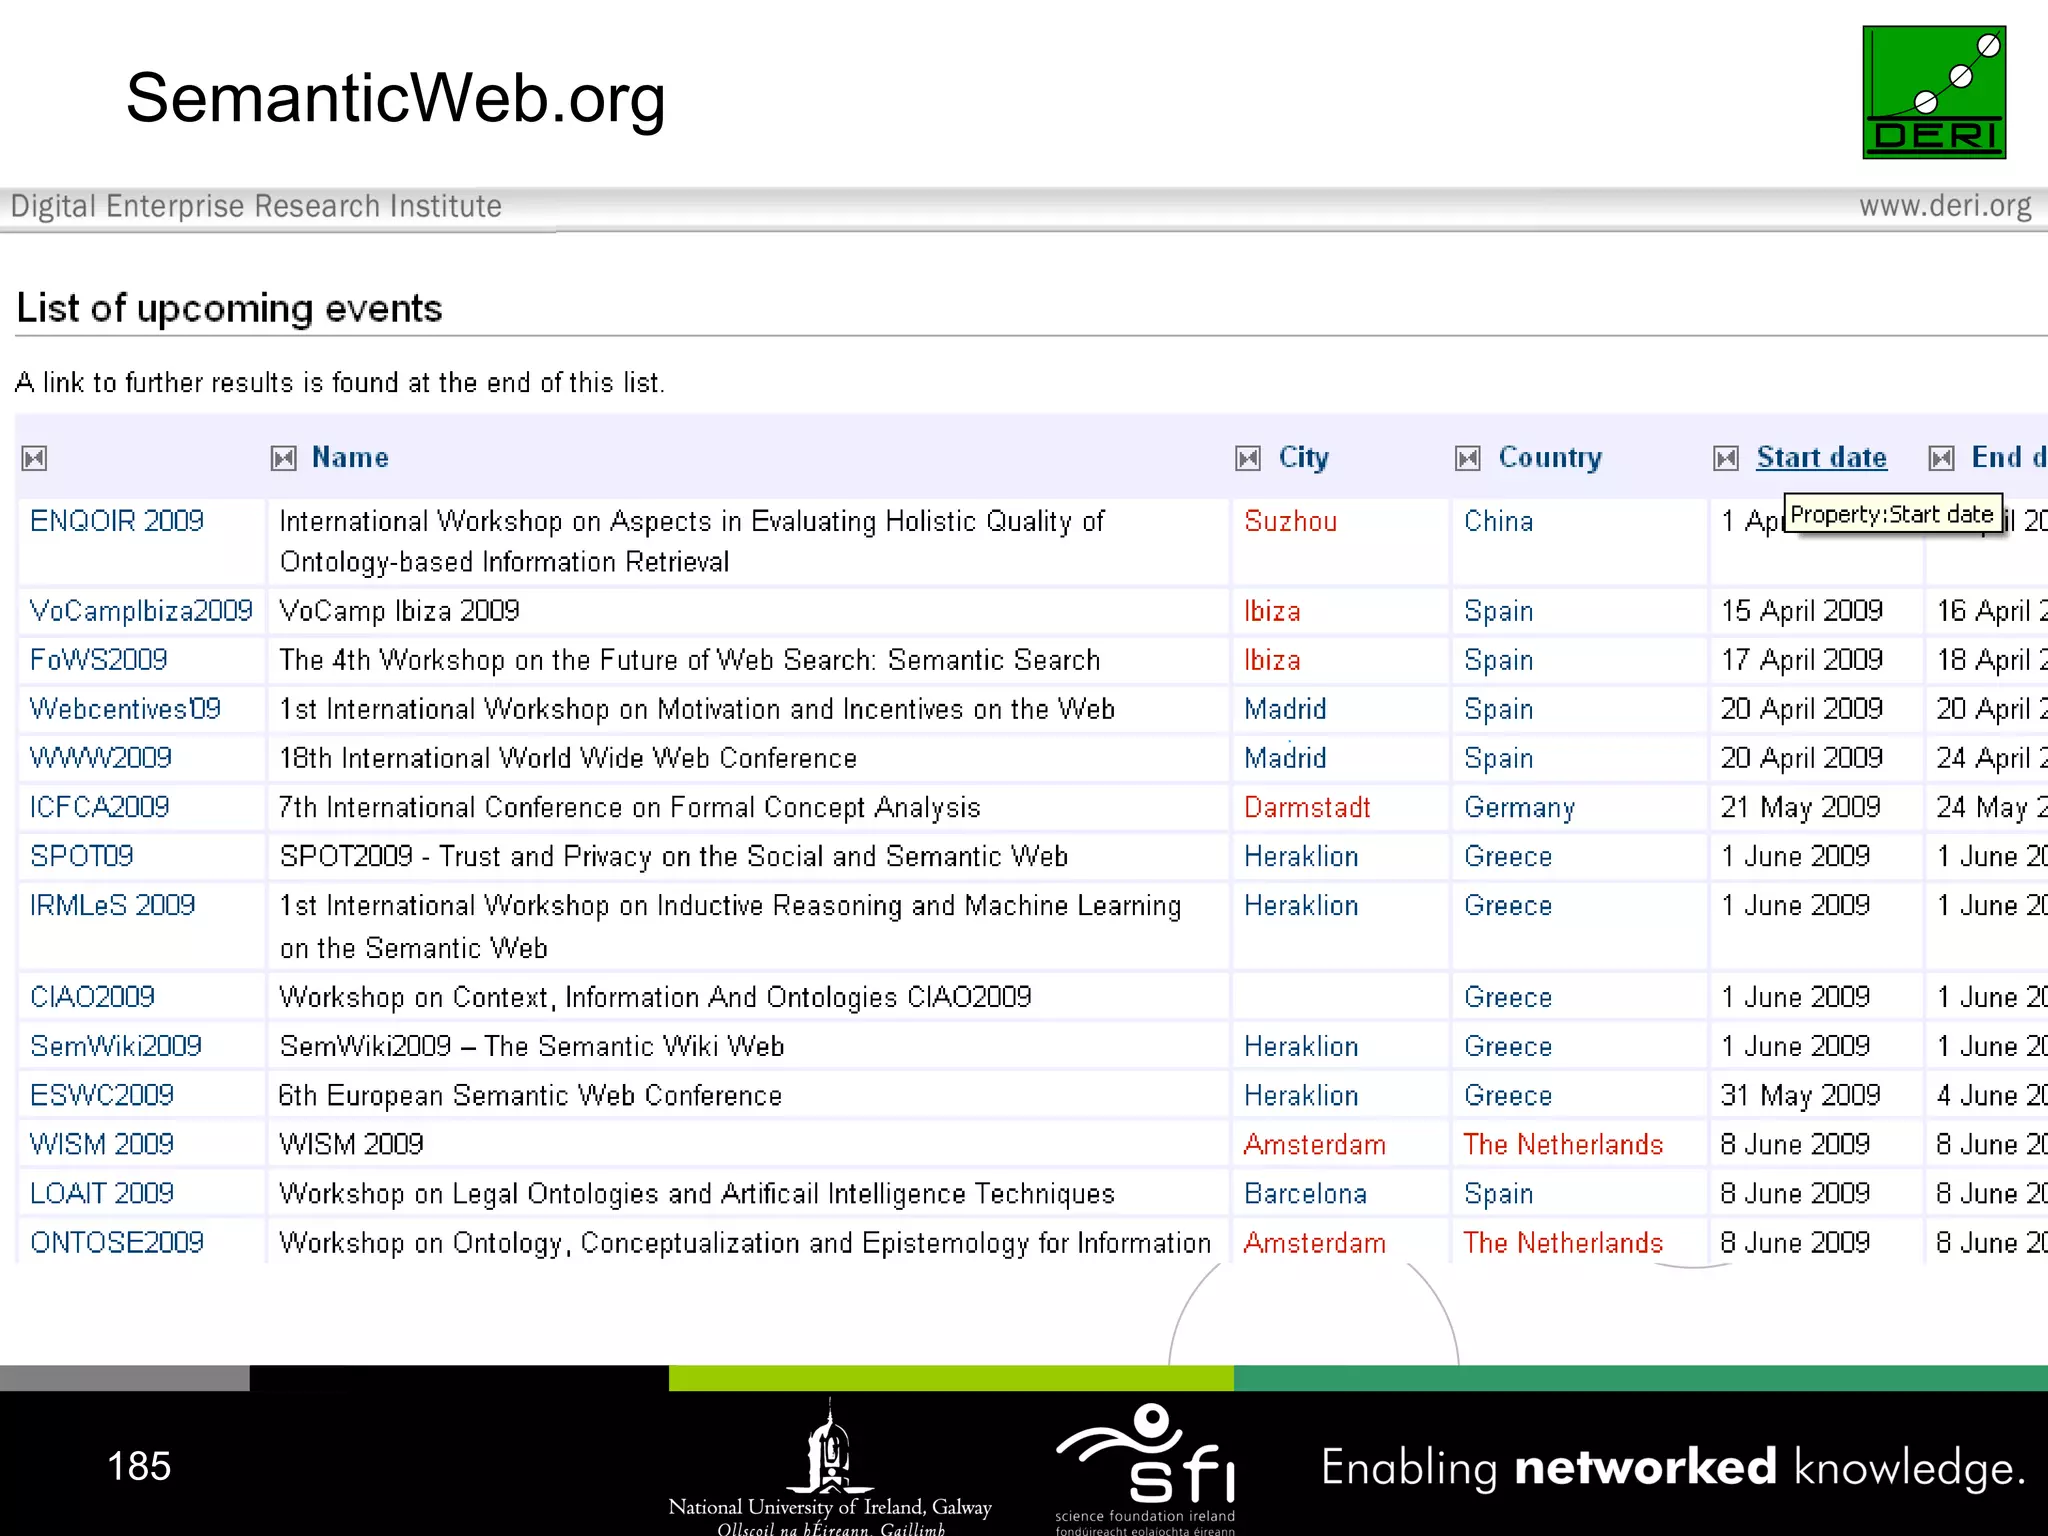Click the sort icon beside the Name header
Image resolution: width=2048 pixels, height=1536 pixels.
[284, 458]
